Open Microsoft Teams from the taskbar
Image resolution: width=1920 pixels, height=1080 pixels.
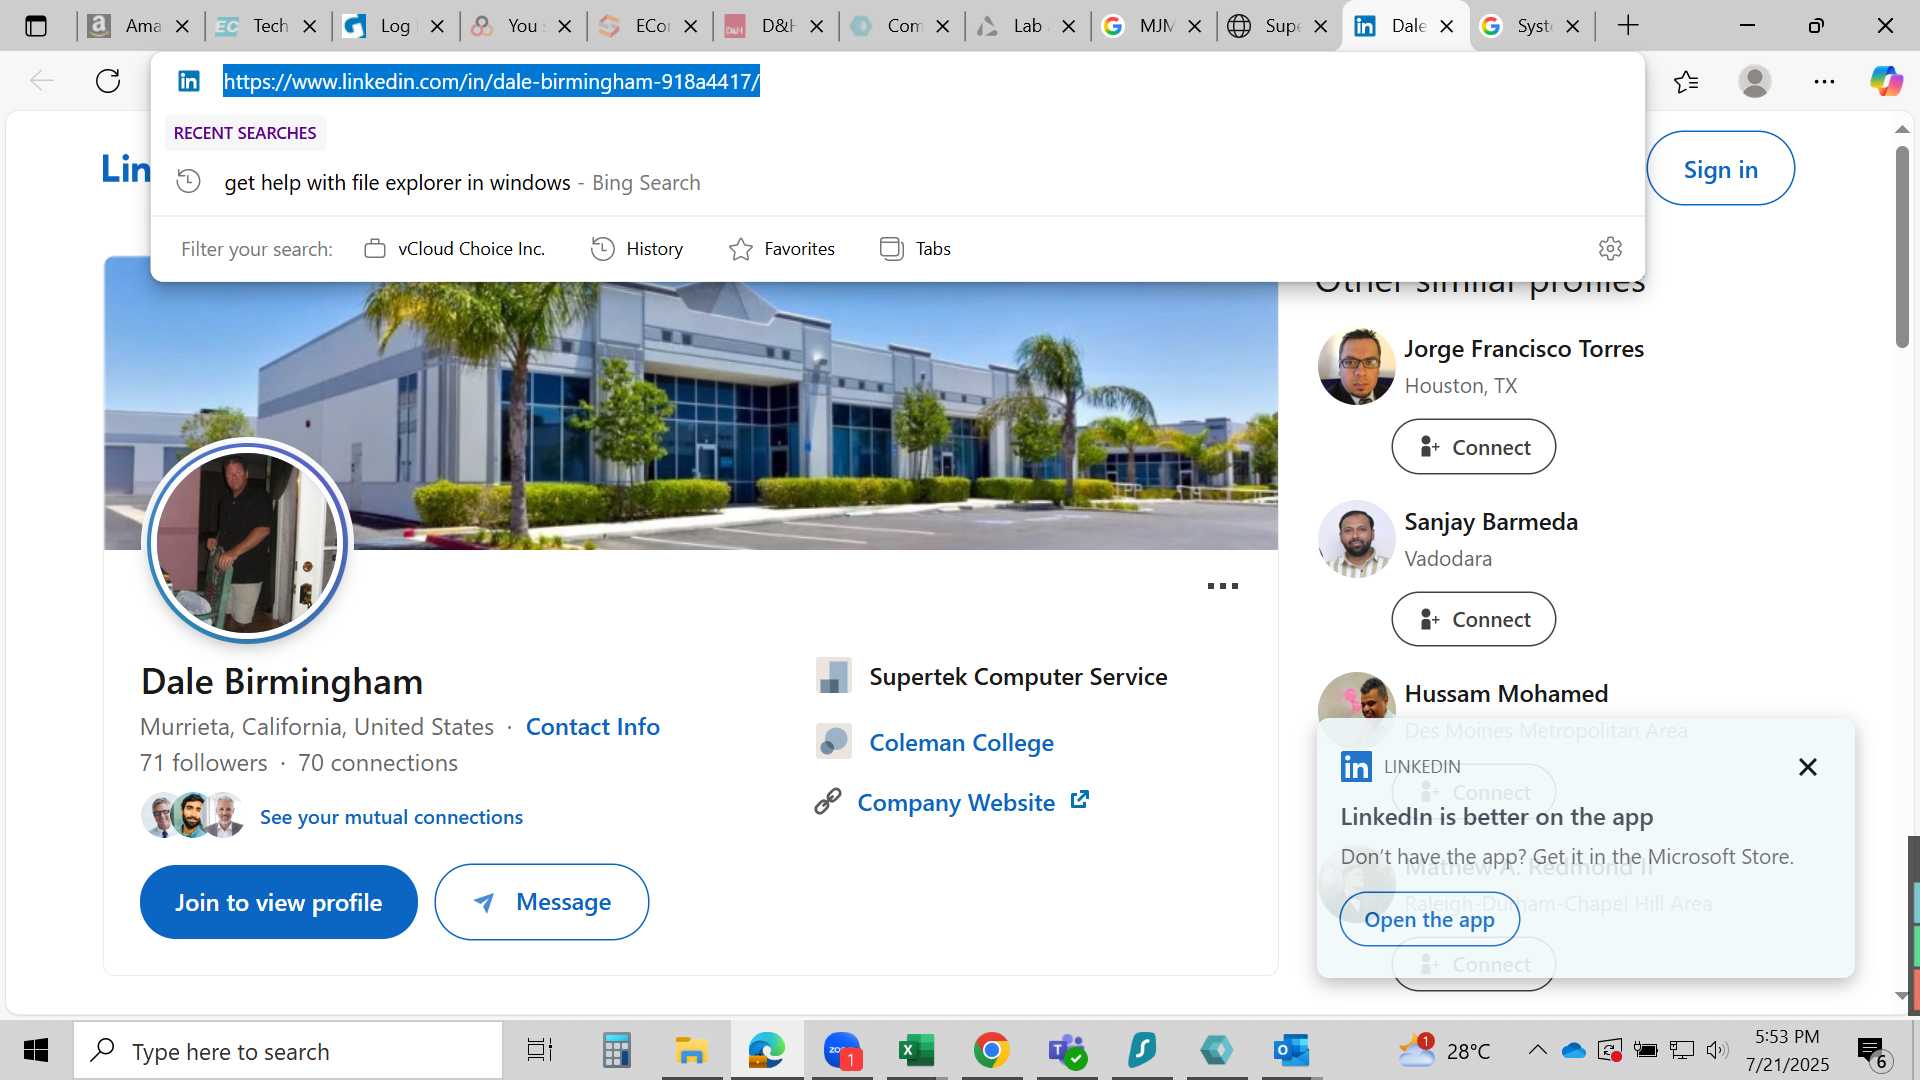[x=1066, y=1051]
